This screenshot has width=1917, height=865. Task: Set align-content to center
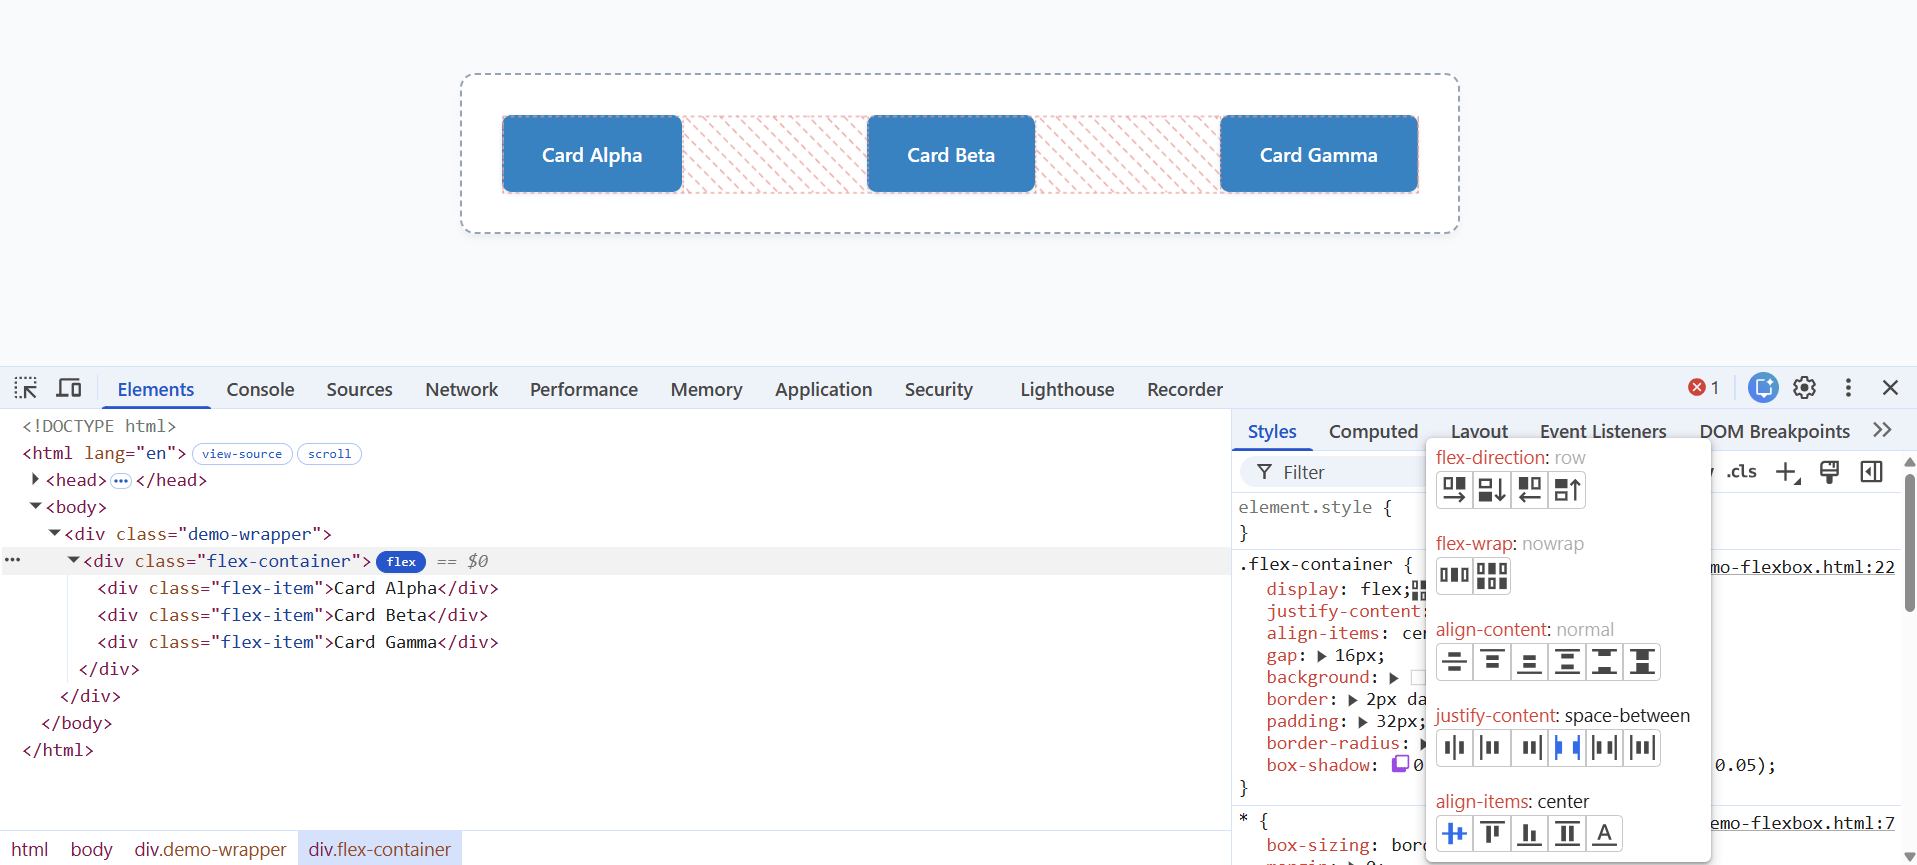tap(1454, 662)
